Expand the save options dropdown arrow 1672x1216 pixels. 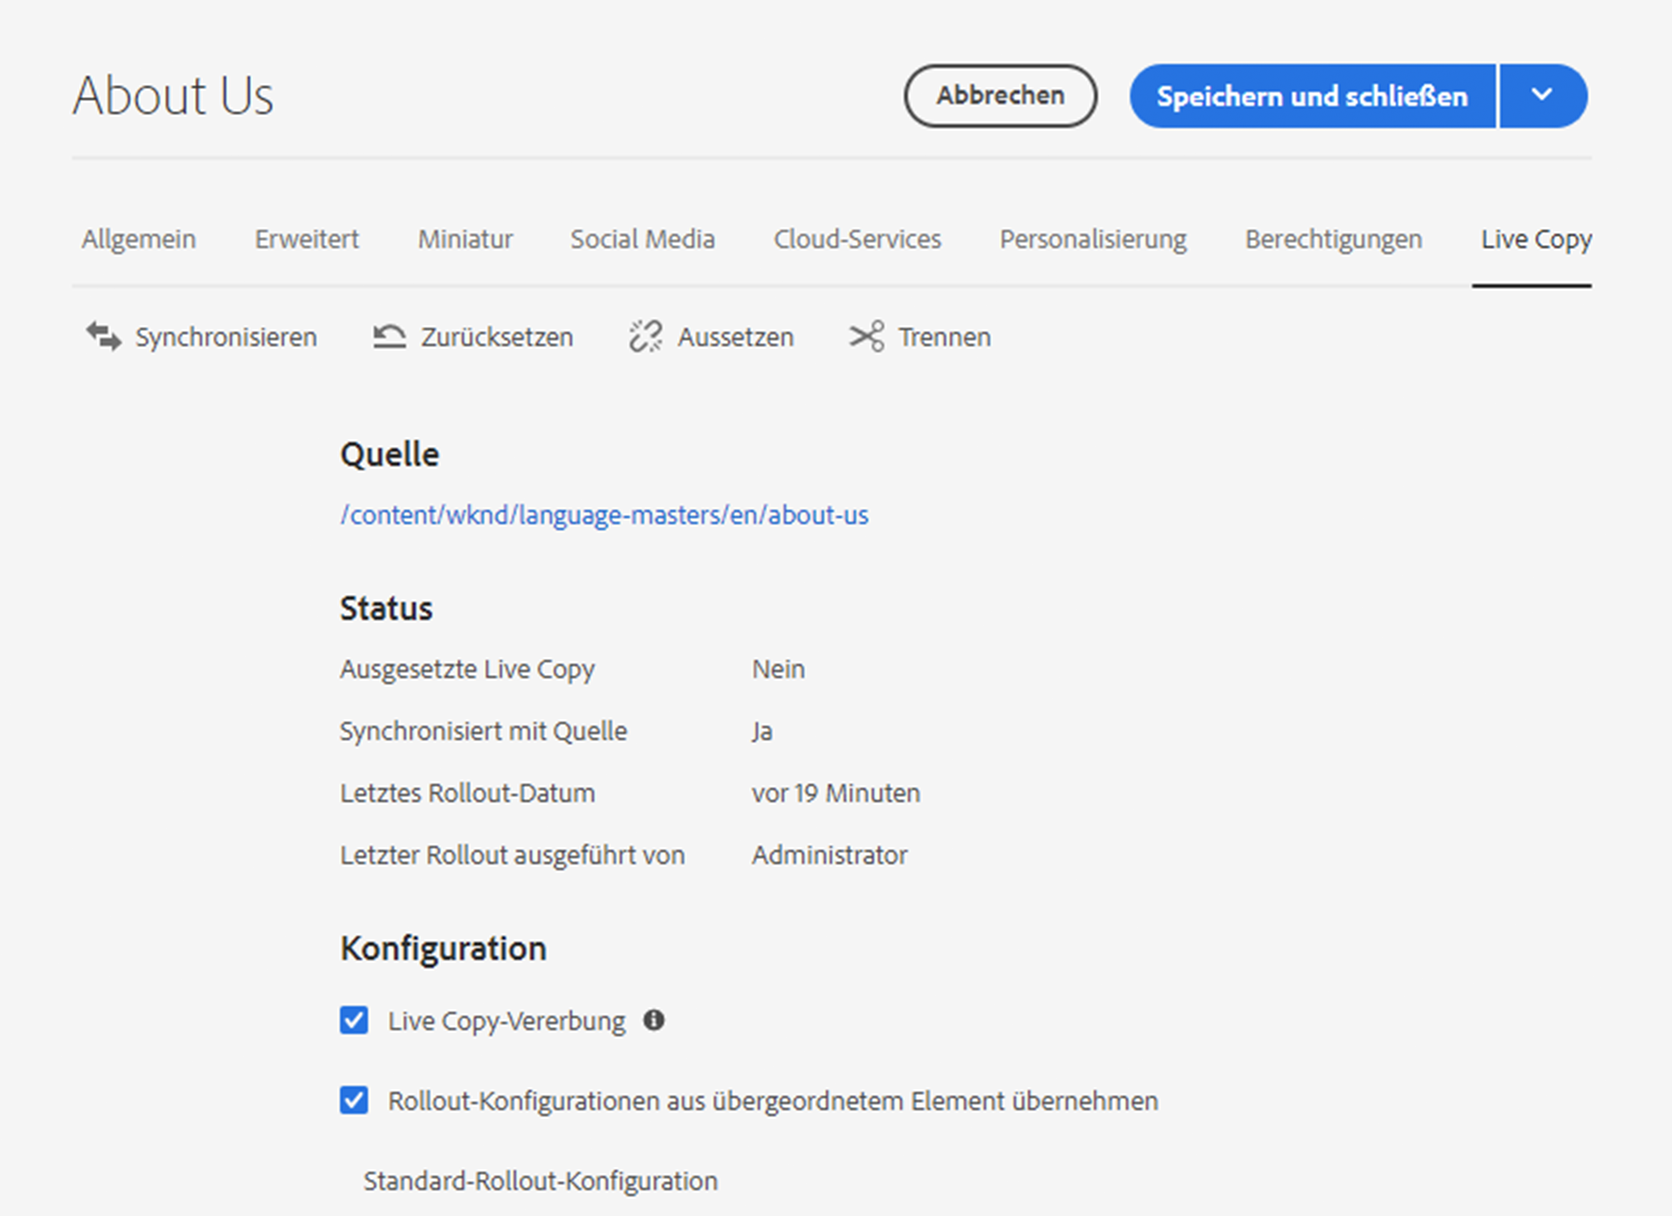(x=1542, y=96)
